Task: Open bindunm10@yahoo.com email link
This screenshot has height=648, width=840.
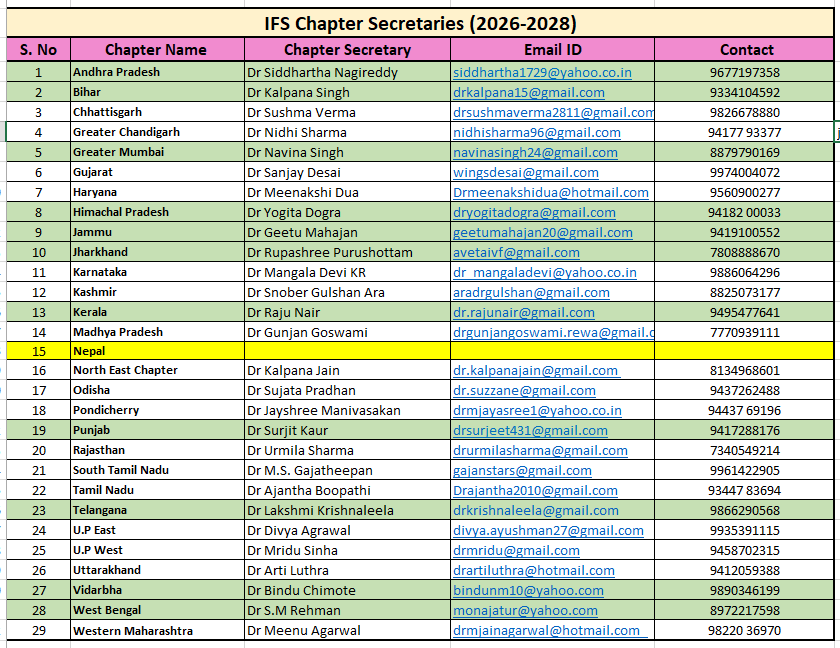Action: point(528,590)
